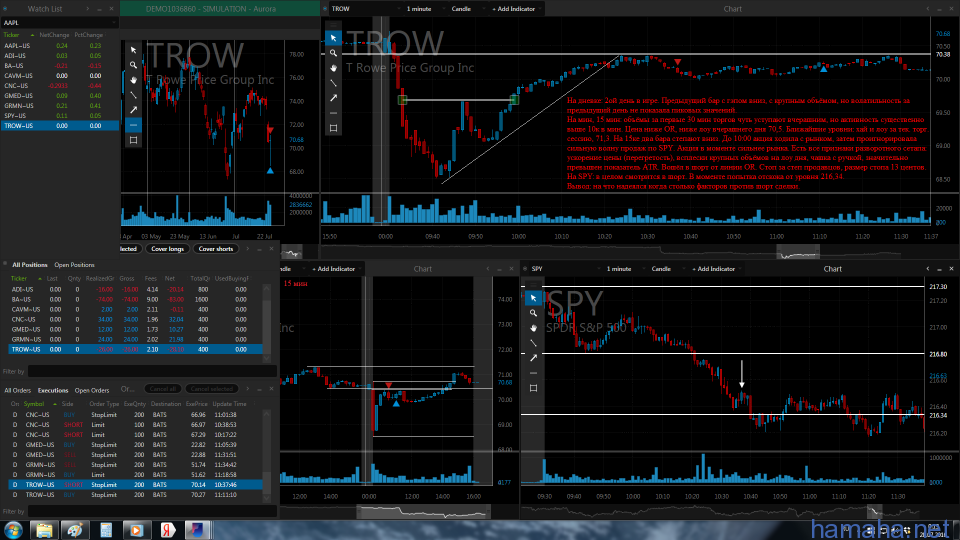Image resolution: width=960 pixels, height=540 pixels.
Task: Select TROW-US BUY execution at 11:11:10
Action: pos(135,495)
